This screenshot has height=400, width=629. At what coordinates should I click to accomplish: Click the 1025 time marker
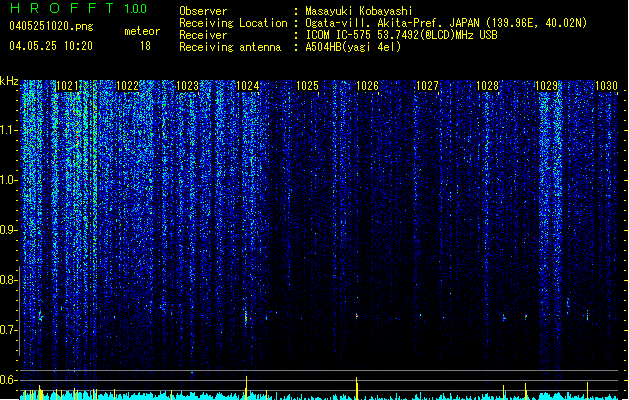pyautogui.click(x=307, y=86)
